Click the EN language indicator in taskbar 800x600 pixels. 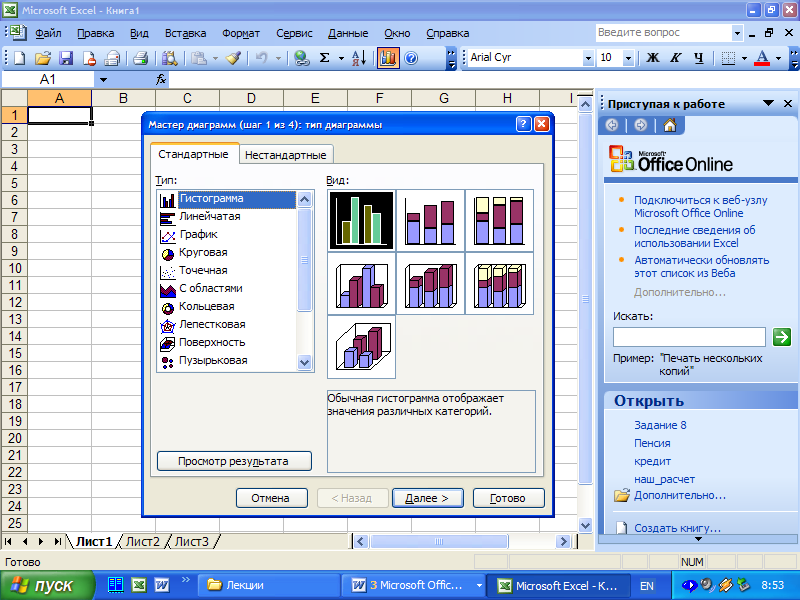pos(647,586)
